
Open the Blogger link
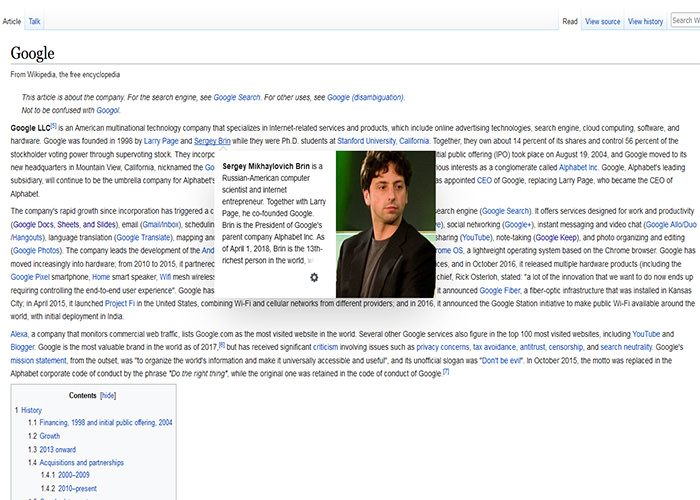pyautogui.click(x=22, y=347)
